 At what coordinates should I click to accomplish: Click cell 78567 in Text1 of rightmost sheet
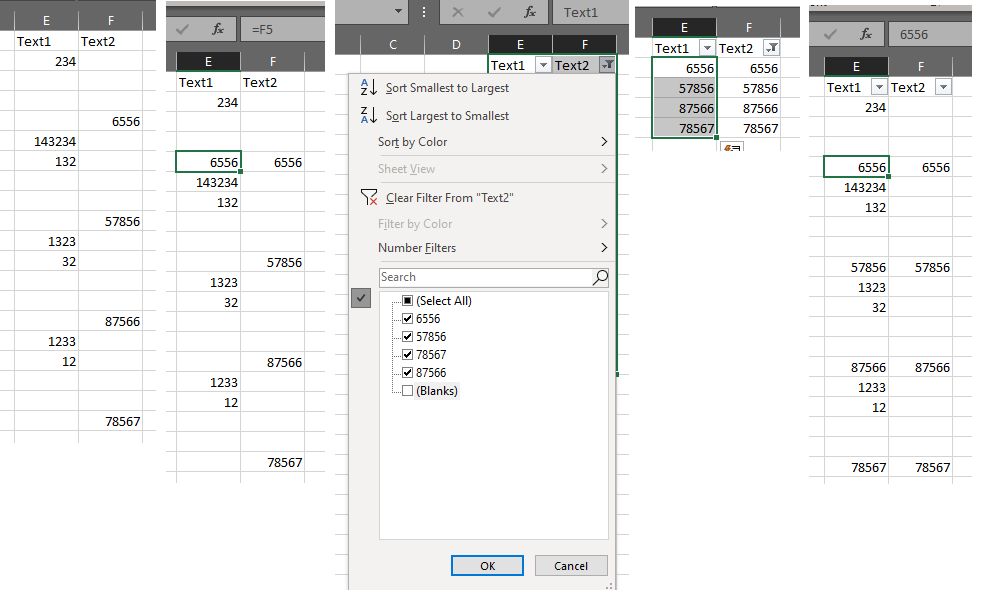pyautogui.click(x=856, y=467)
